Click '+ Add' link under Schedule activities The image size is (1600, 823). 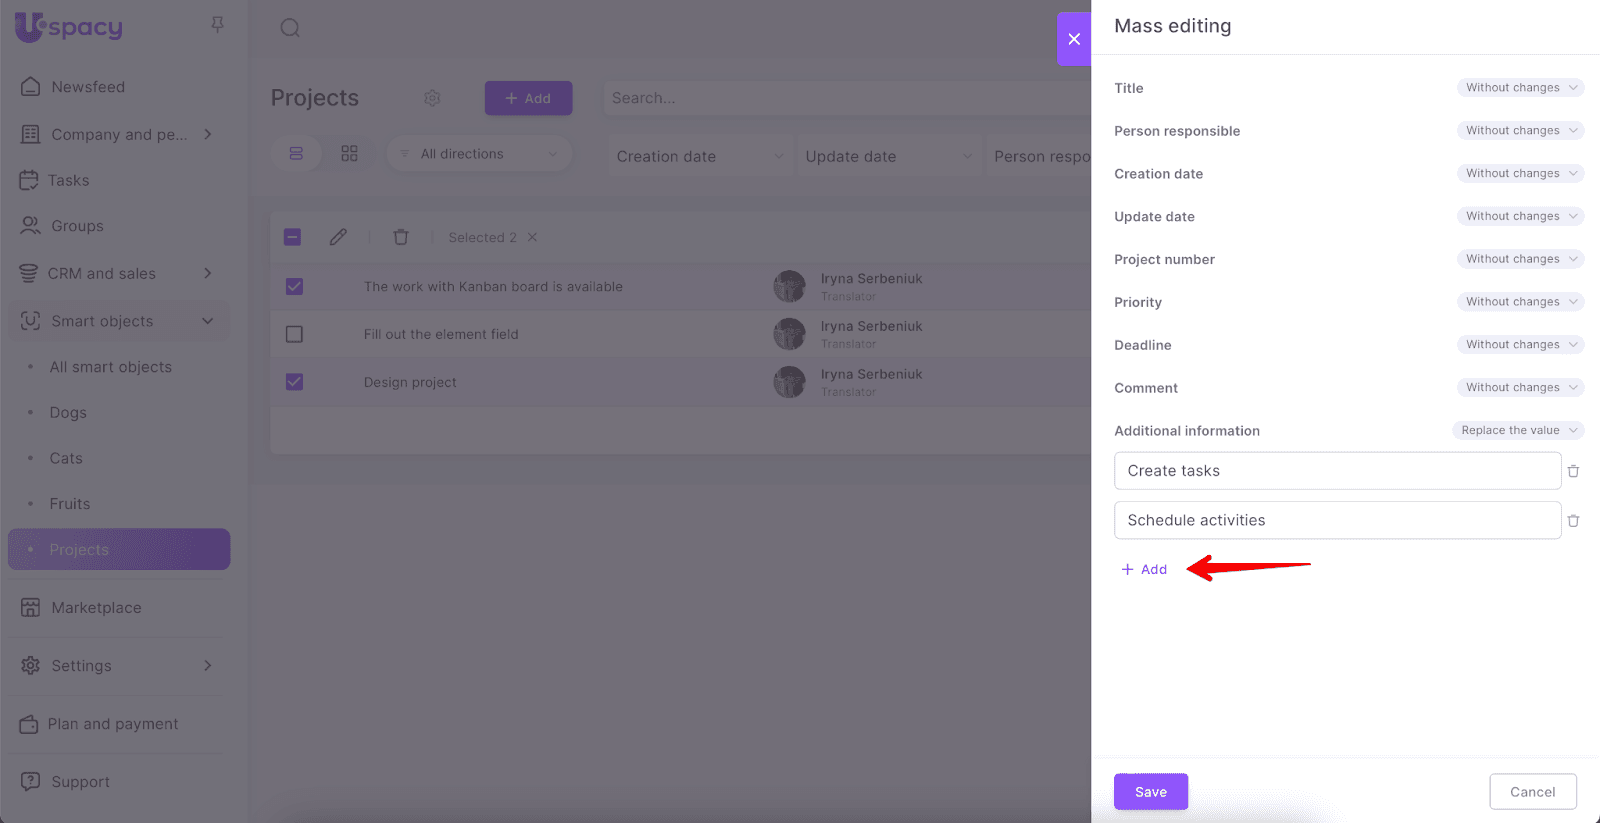1145,569
